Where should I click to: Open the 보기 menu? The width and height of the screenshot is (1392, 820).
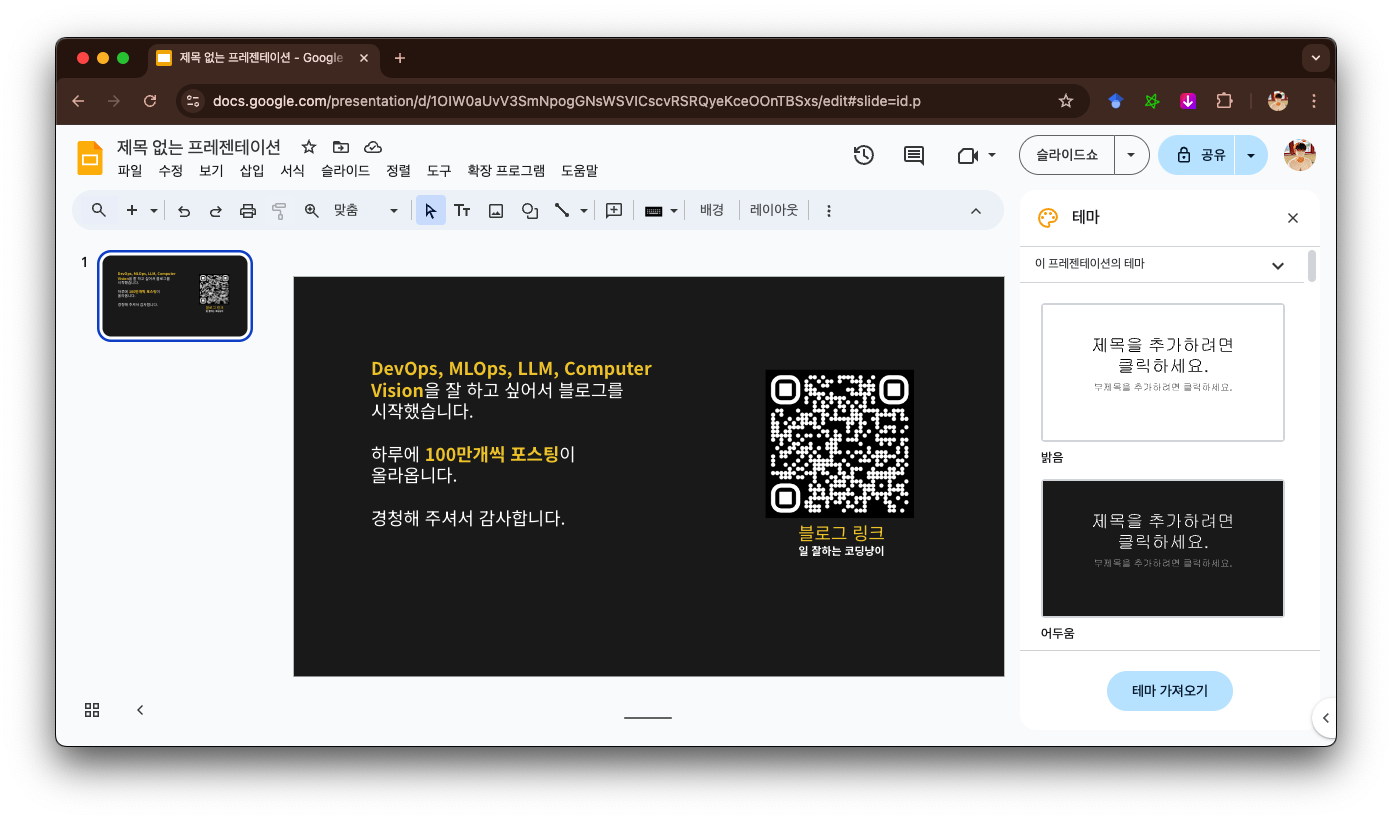211,171
